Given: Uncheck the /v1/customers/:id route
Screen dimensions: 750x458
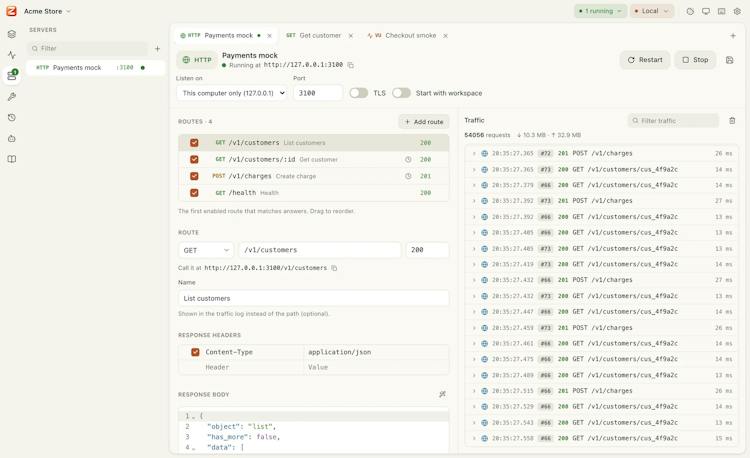Looking at the screenshot, I should click(x=194, y=160).
